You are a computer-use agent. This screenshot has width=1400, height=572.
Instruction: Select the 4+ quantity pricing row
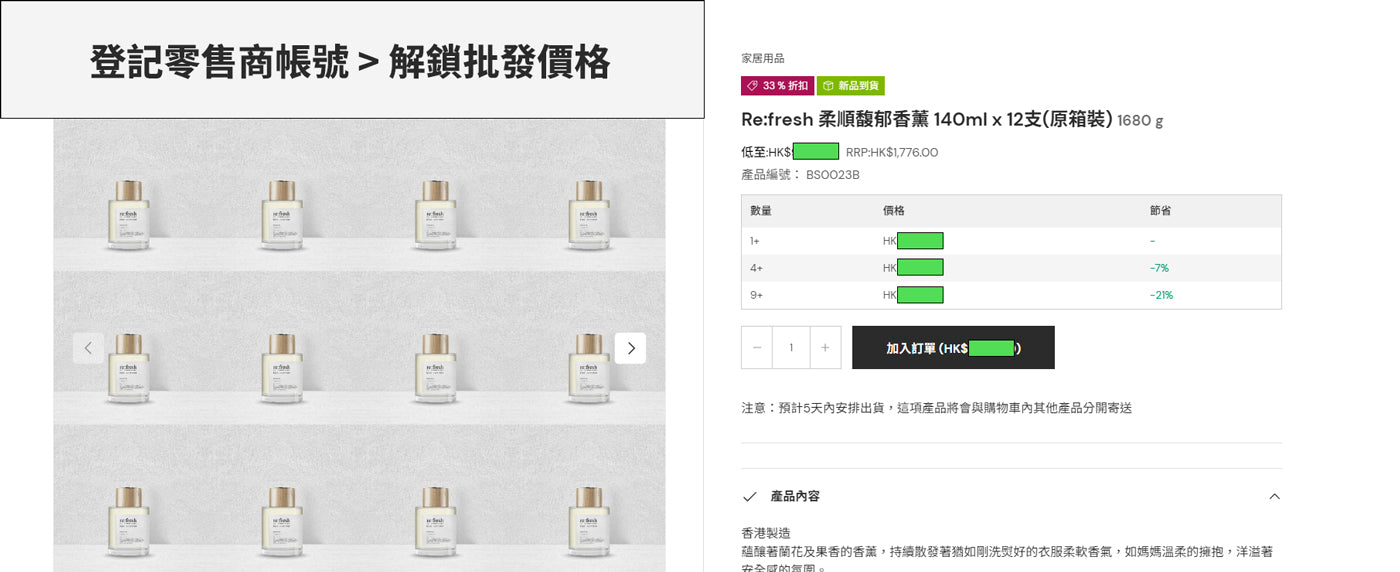[1011, 268]
